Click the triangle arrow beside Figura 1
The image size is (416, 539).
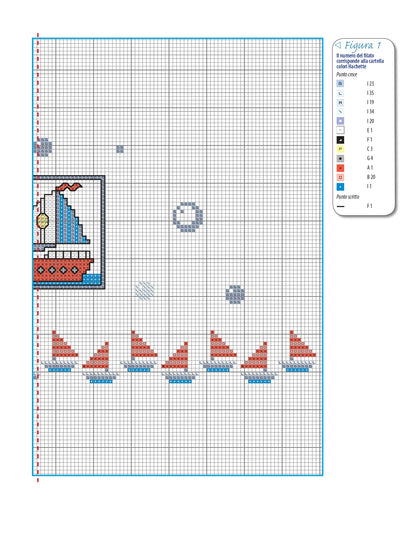(x=338, y=45)
